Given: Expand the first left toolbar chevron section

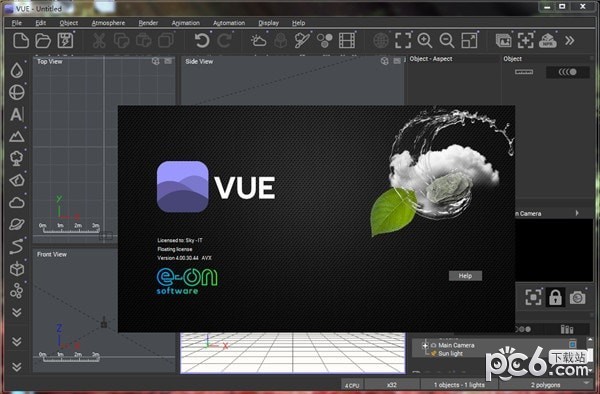Looking at the screenshot, I should point(16,313).
